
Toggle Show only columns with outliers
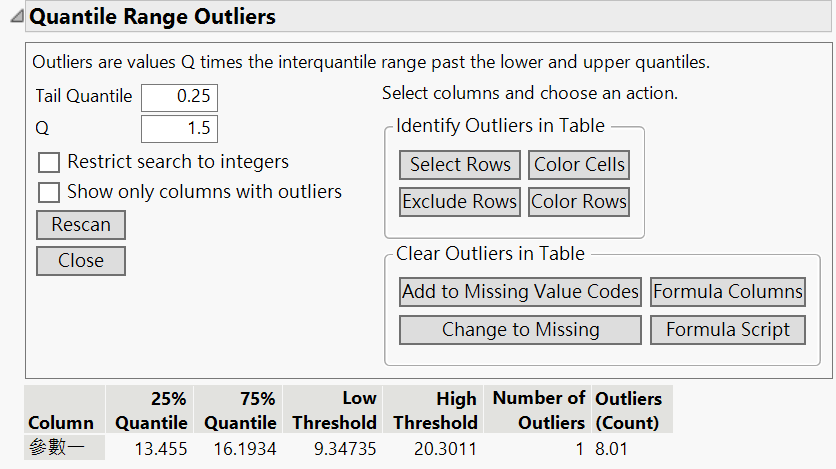[48, 192]
